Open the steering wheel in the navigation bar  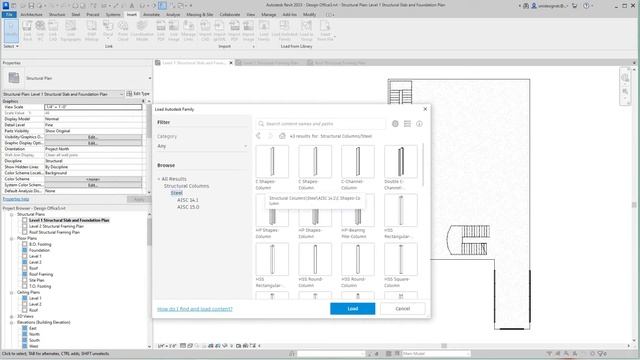tap(625, 78)
